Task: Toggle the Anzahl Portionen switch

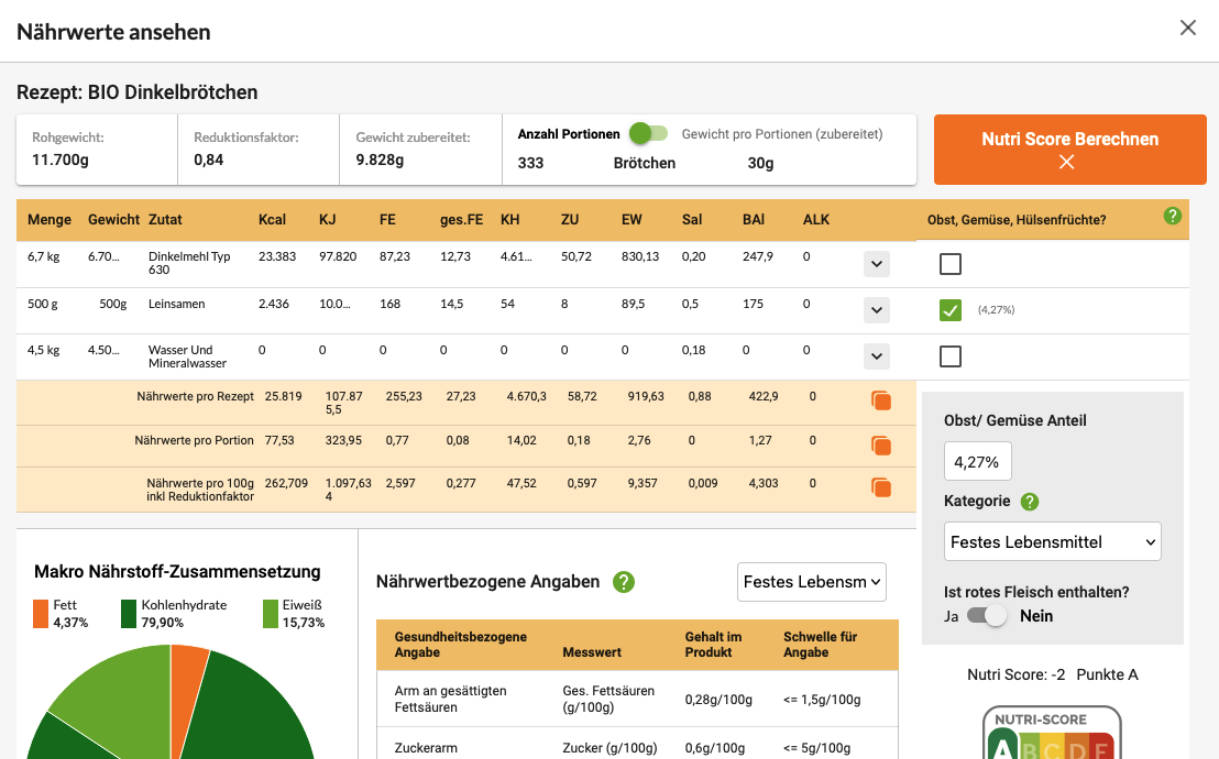Action: pyautogui.click(x=649, y=133)
